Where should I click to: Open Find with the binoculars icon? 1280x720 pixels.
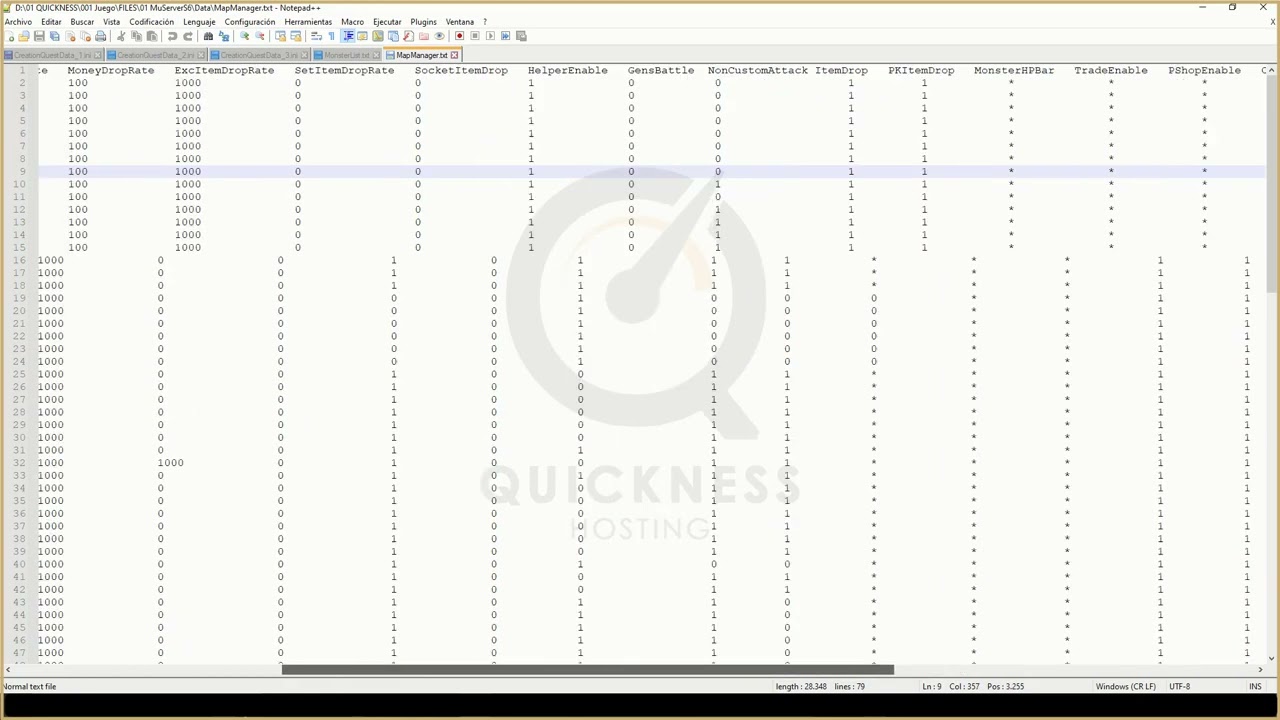[x=208, y=36]
